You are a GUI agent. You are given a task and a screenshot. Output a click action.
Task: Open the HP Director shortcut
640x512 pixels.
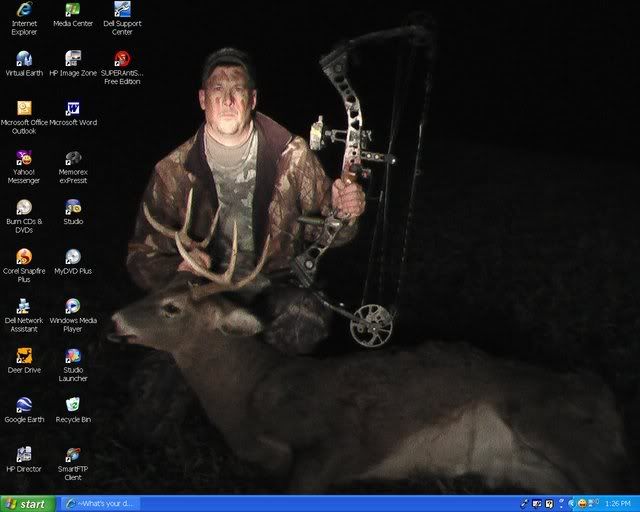coord(24,460)
